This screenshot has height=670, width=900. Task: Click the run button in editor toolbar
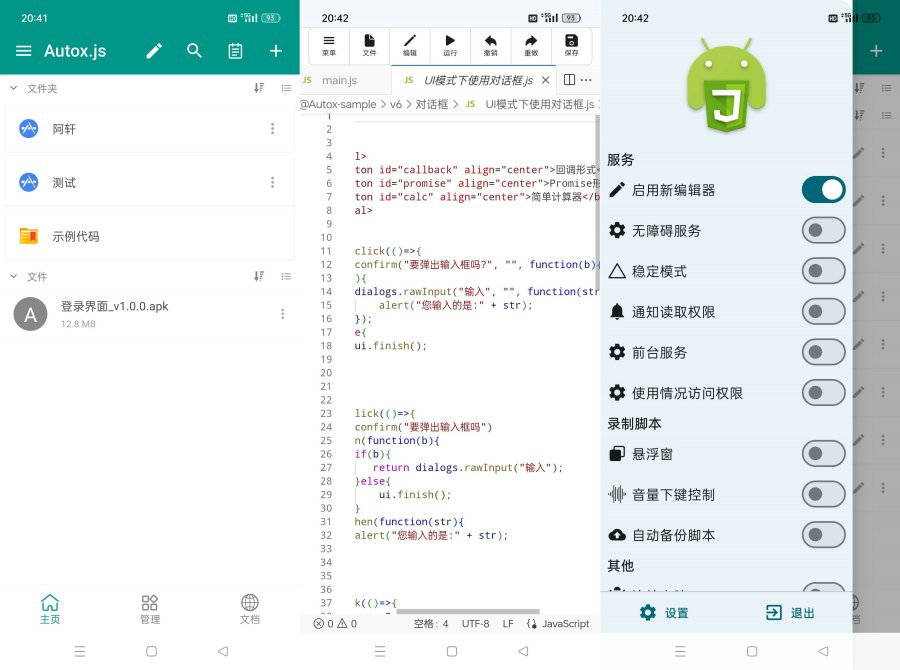(450, 45)
